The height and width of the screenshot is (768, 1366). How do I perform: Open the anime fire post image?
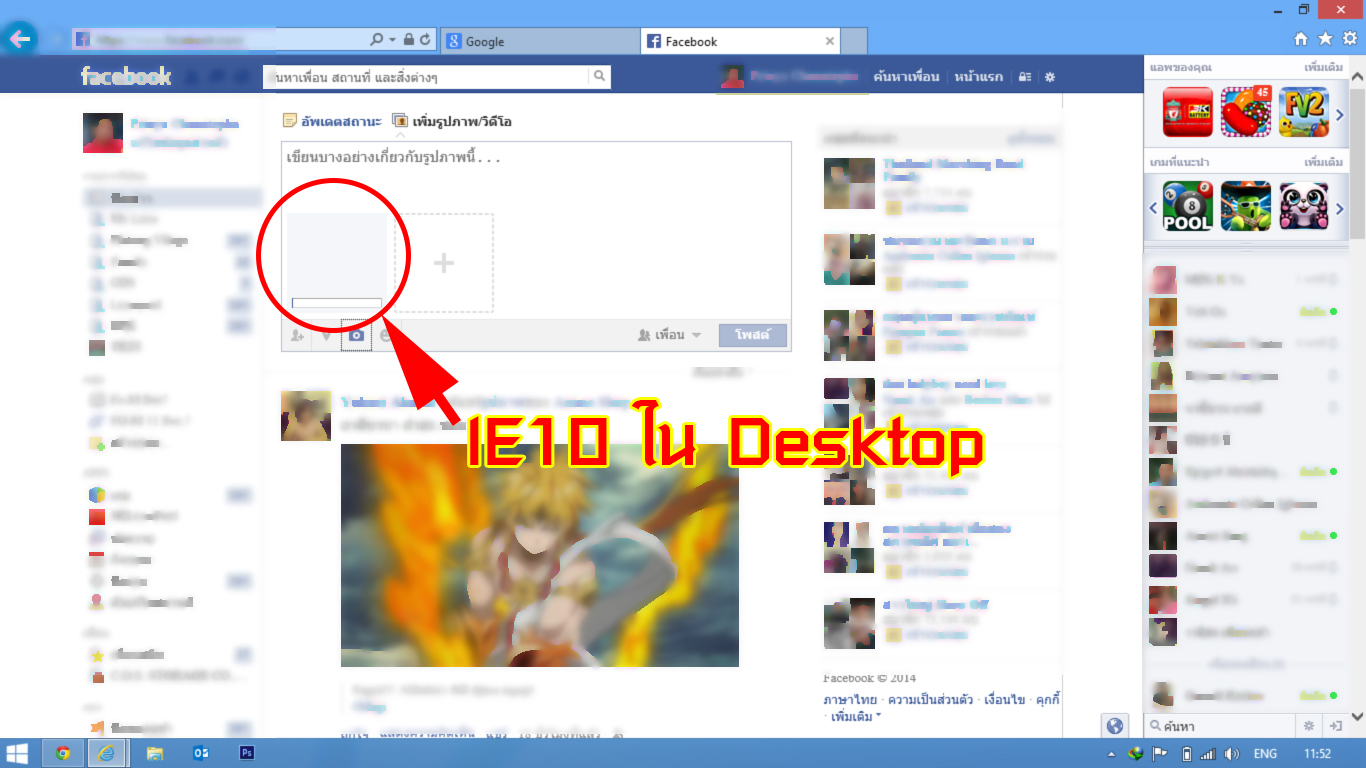tap(540, 555)
